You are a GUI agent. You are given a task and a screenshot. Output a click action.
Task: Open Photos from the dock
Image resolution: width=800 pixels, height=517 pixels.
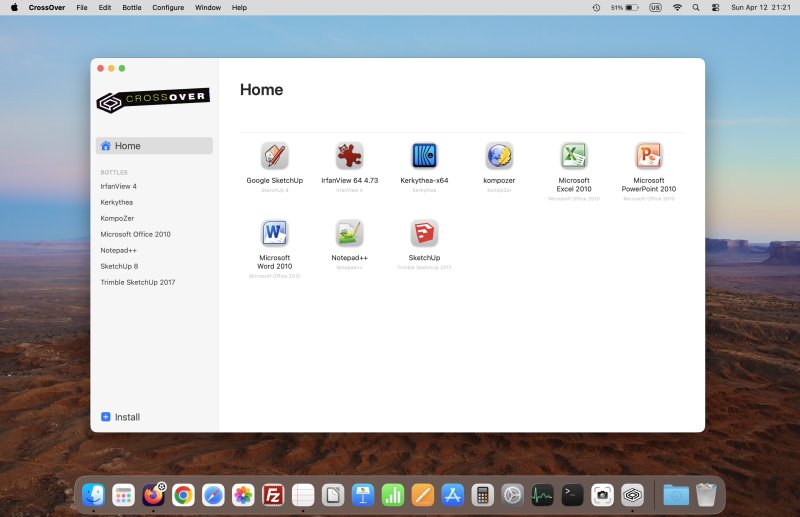[243, 495]
